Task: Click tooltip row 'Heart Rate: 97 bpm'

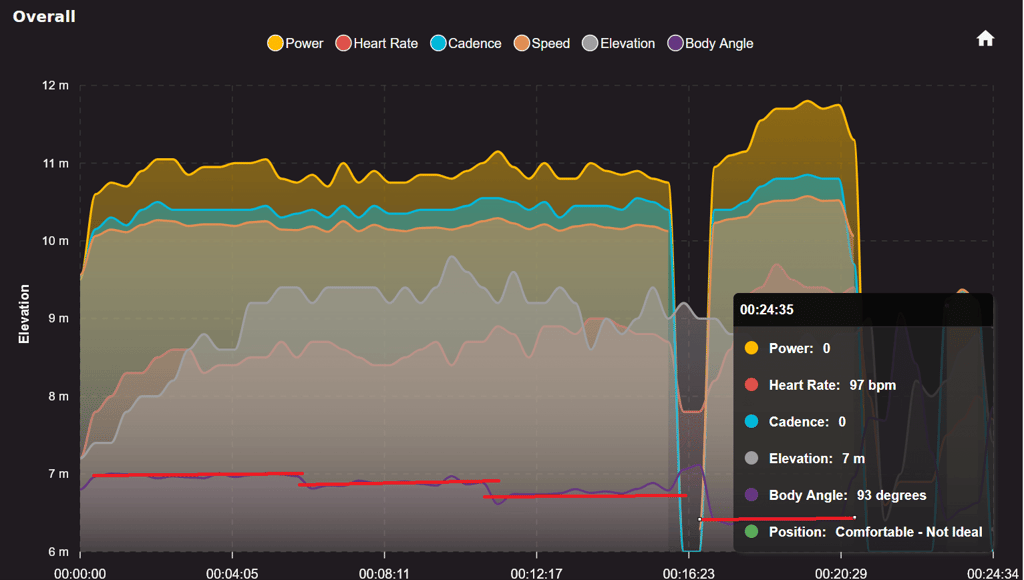Action: [820, 385]
